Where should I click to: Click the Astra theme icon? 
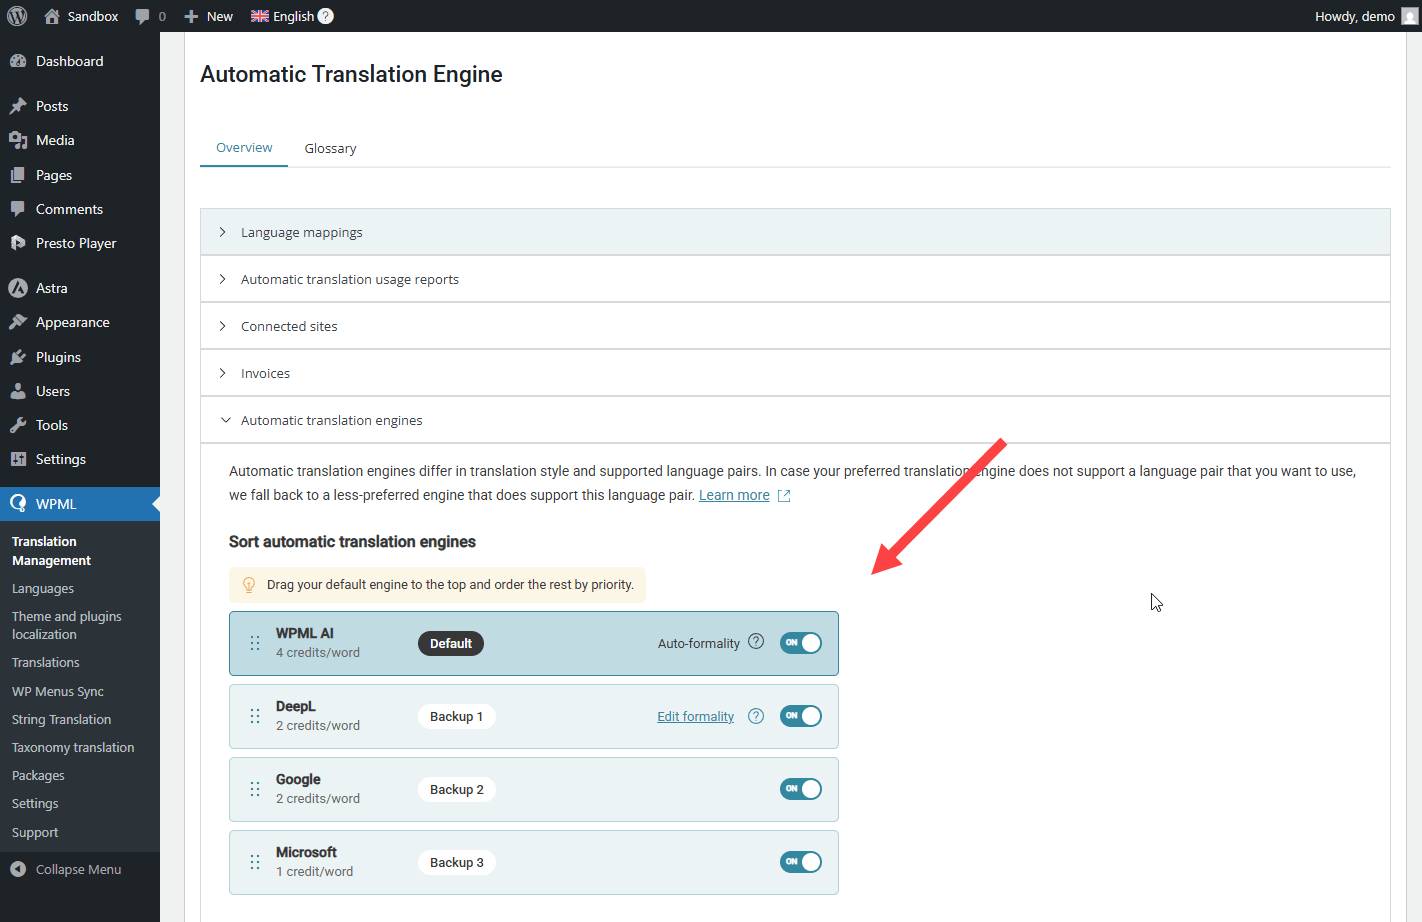pos(18,288)
